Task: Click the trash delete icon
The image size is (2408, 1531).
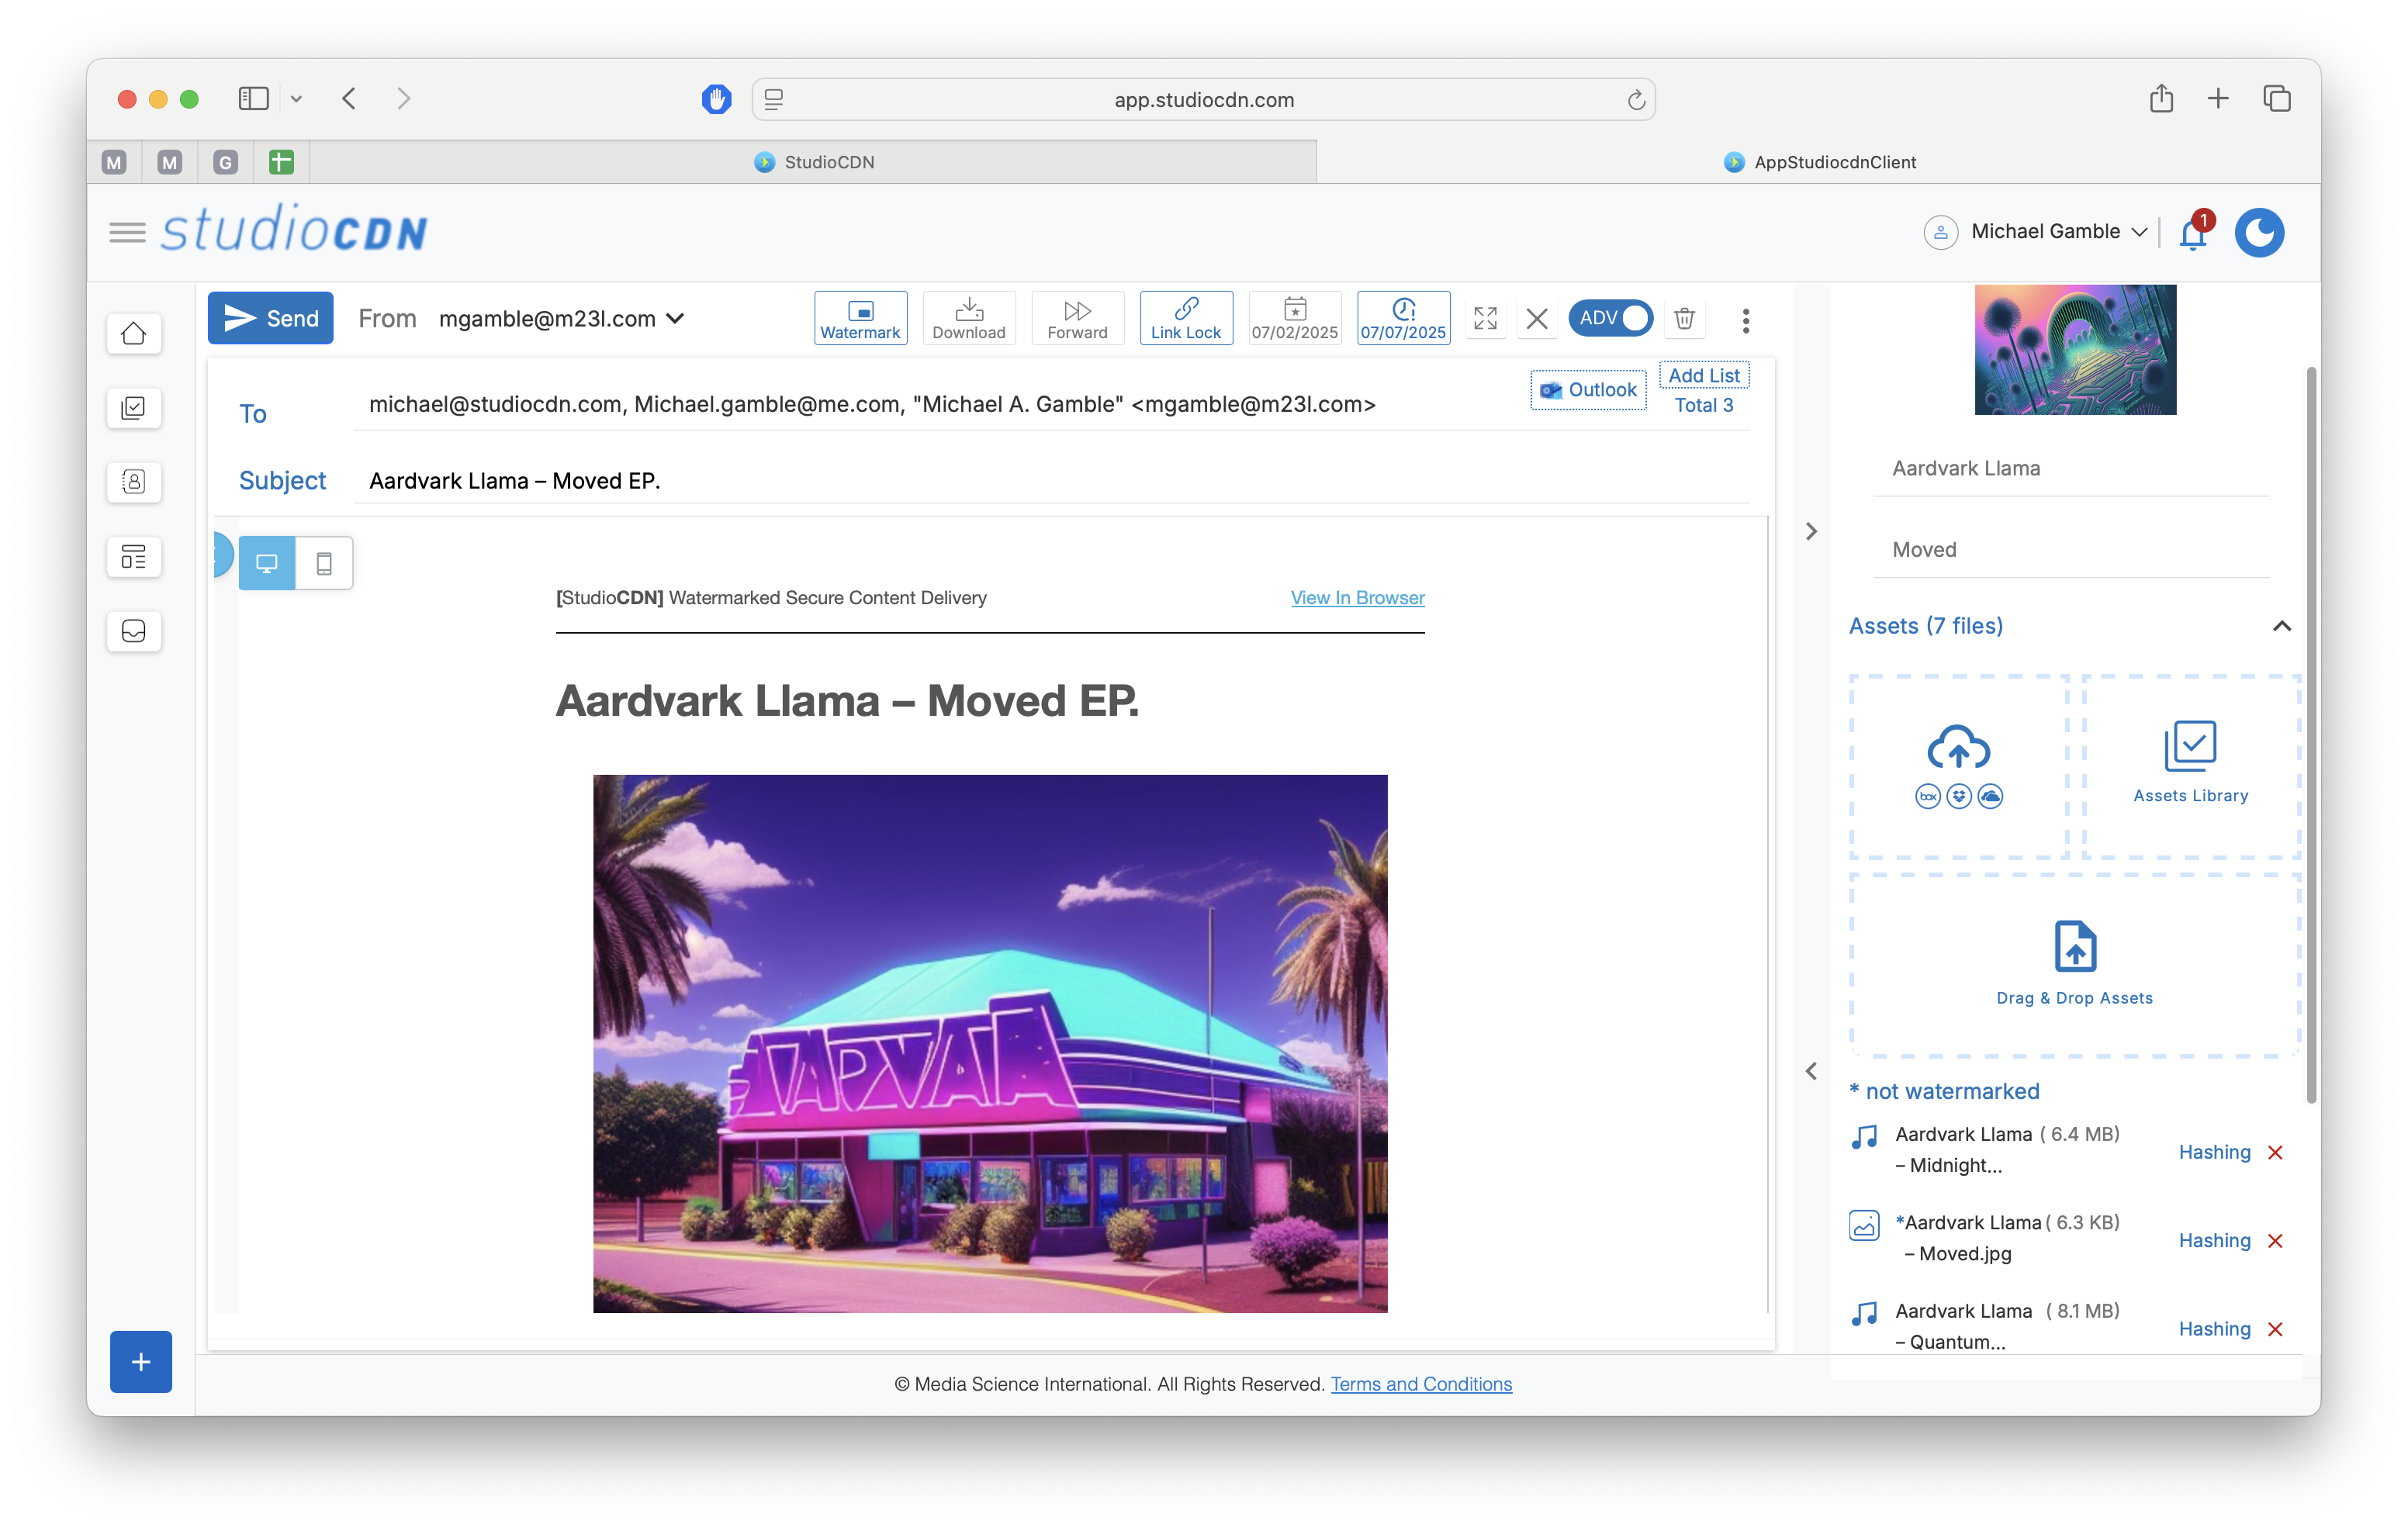Action: [1684, 318]
